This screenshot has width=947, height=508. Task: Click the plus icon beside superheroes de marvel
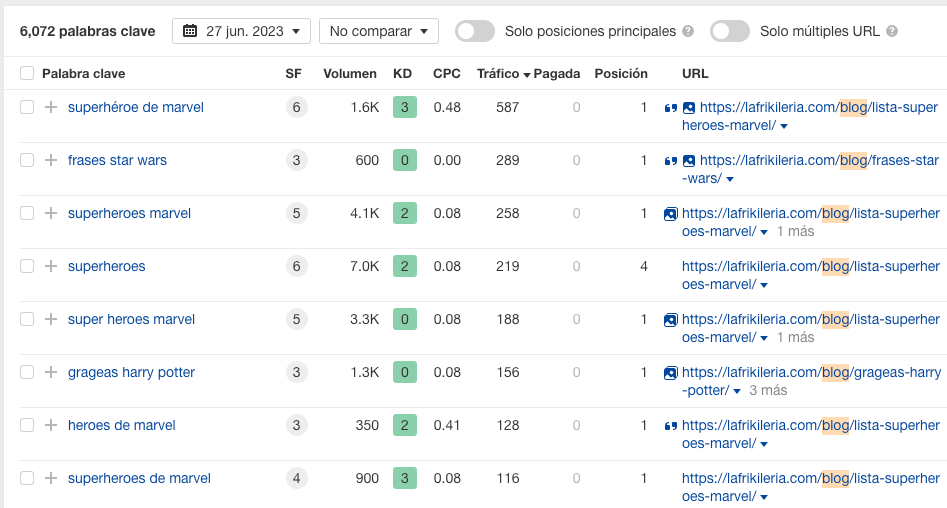(x=51, y=478)
